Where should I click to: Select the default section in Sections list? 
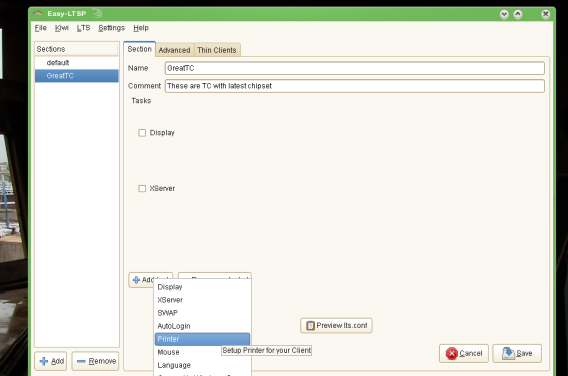(77, 63)
